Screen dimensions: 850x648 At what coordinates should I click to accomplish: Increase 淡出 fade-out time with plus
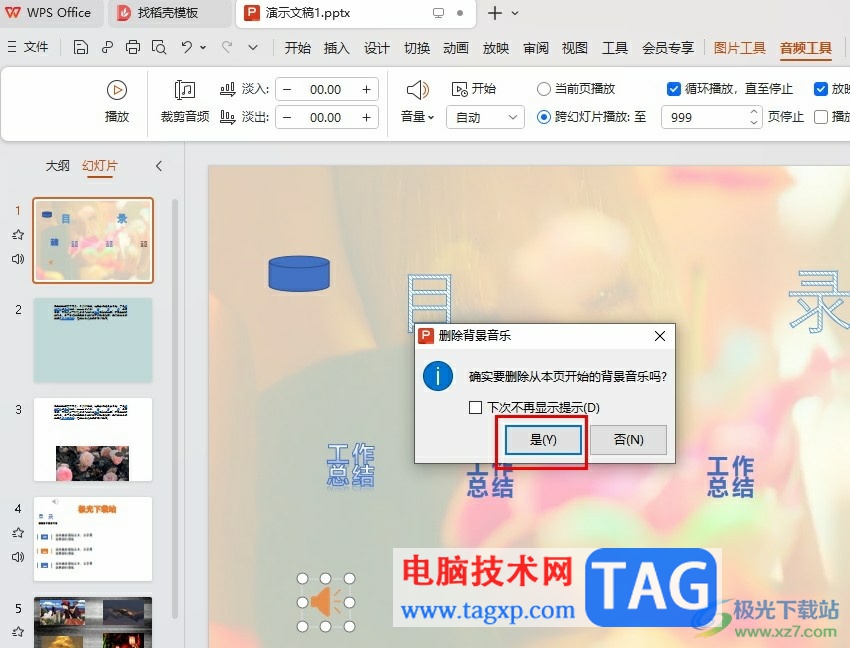pyautogui.click(x=366, y=117)
